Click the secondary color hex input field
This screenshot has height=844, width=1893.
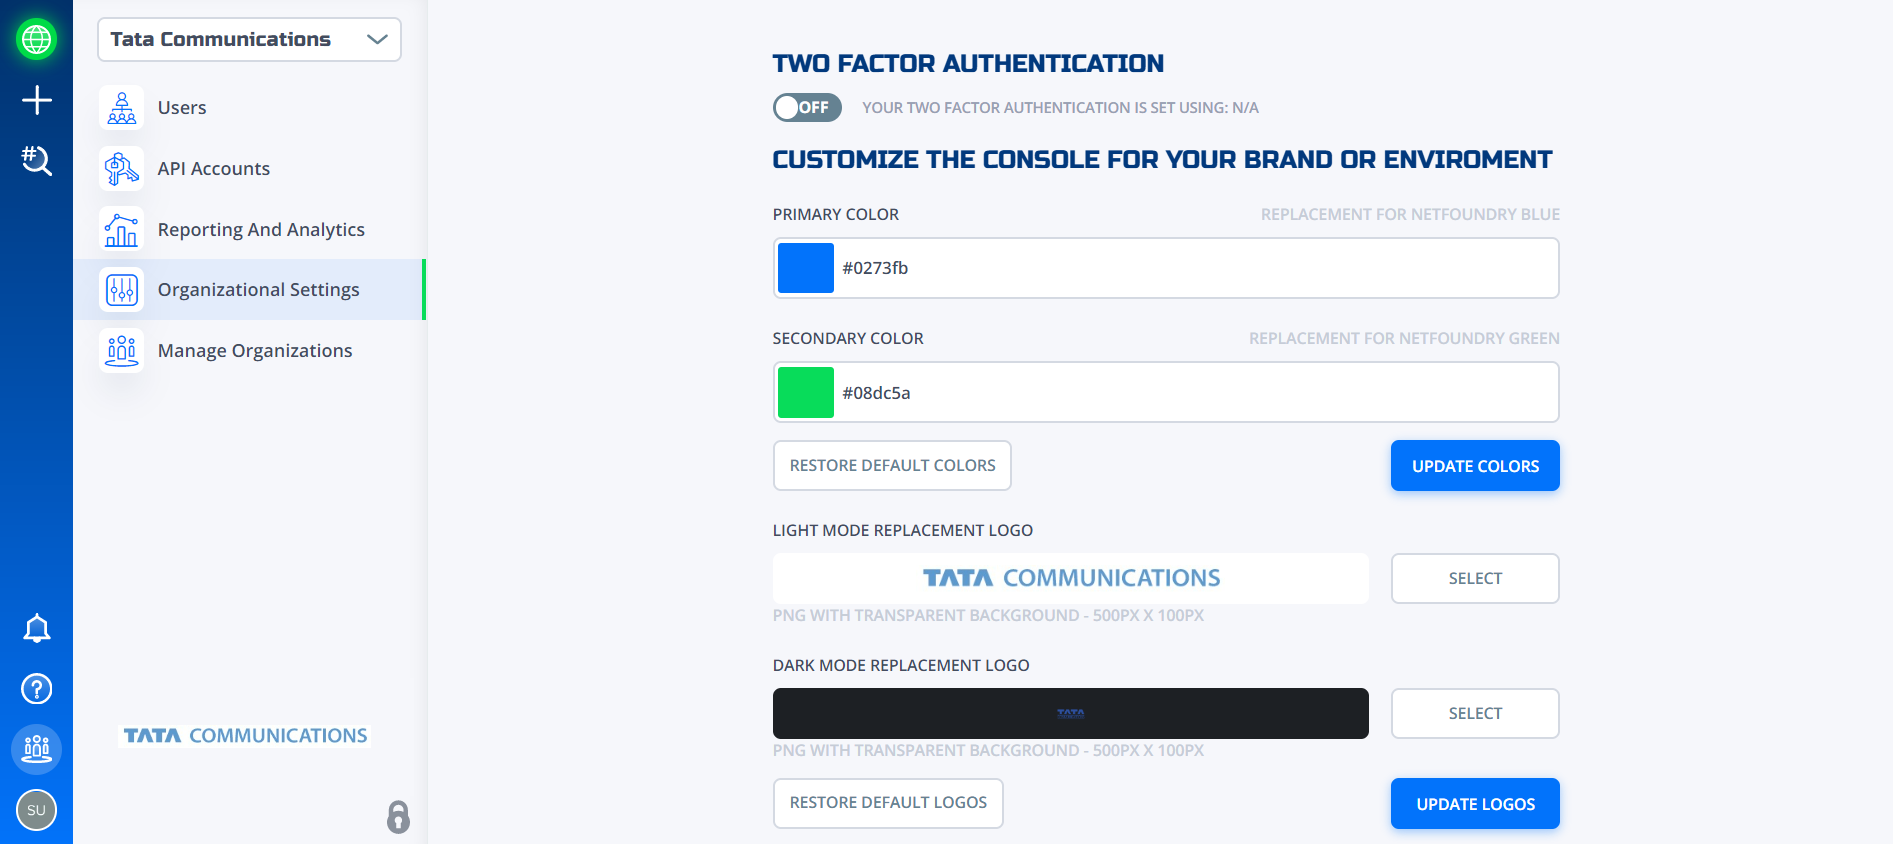(1166, 392)
